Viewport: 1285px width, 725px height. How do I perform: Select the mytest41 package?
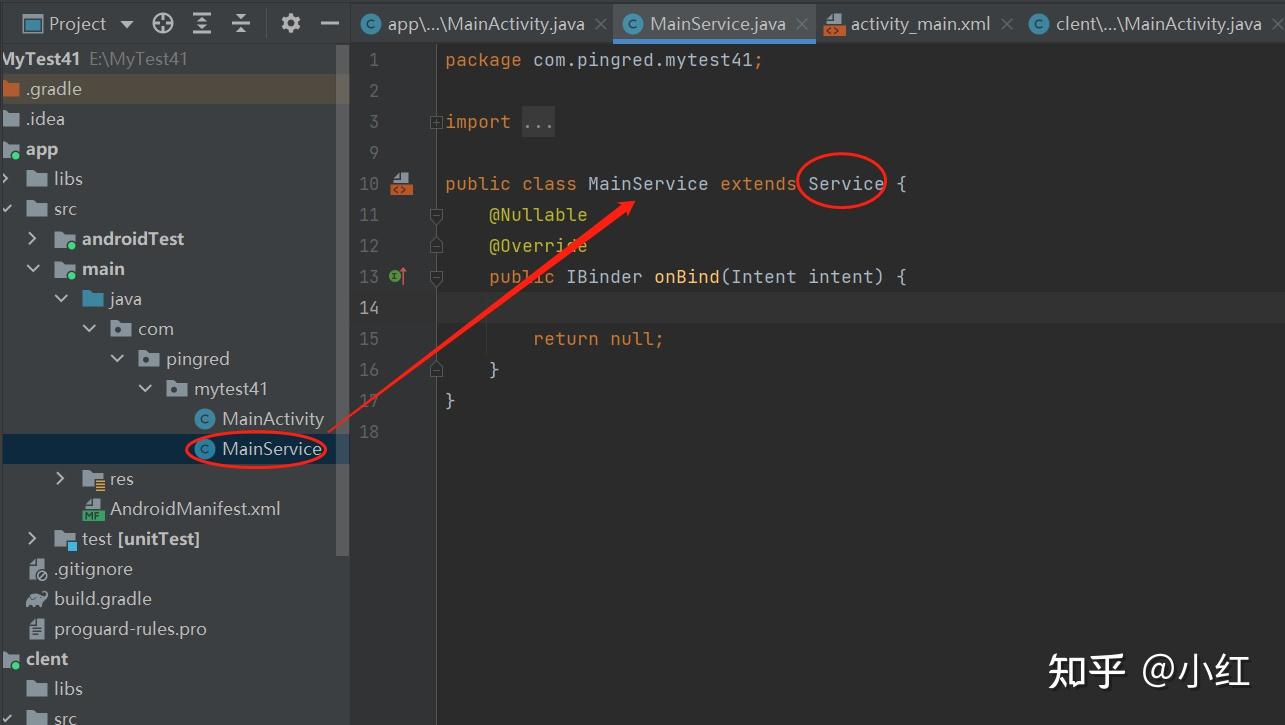230,389
